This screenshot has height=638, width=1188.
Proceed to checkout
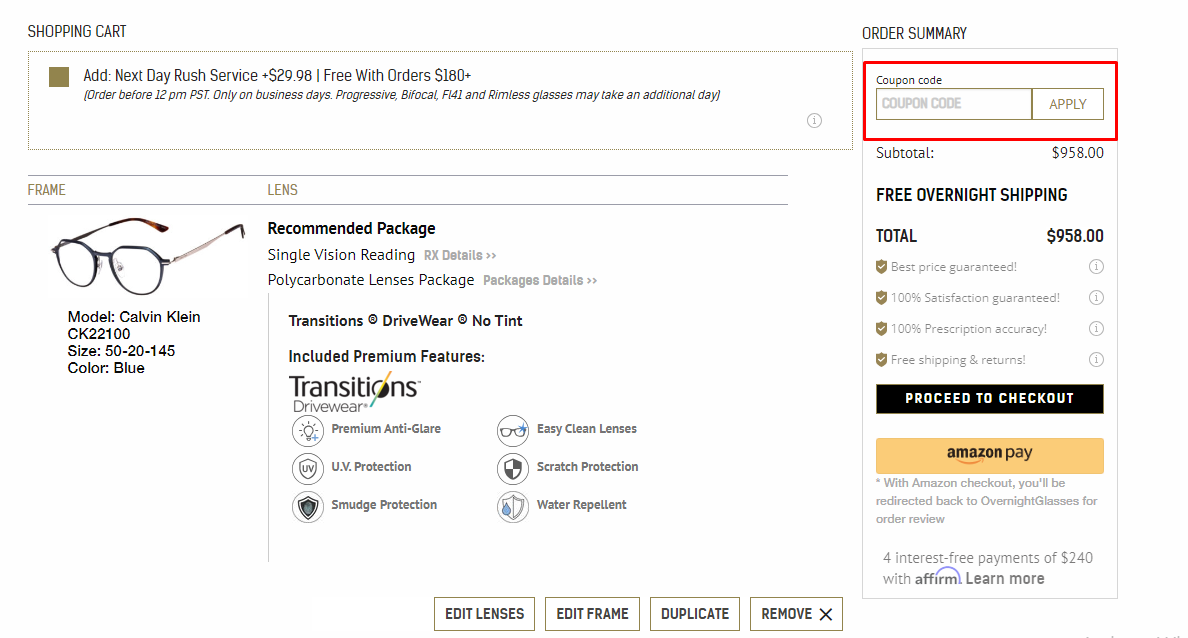click(989, 399)
